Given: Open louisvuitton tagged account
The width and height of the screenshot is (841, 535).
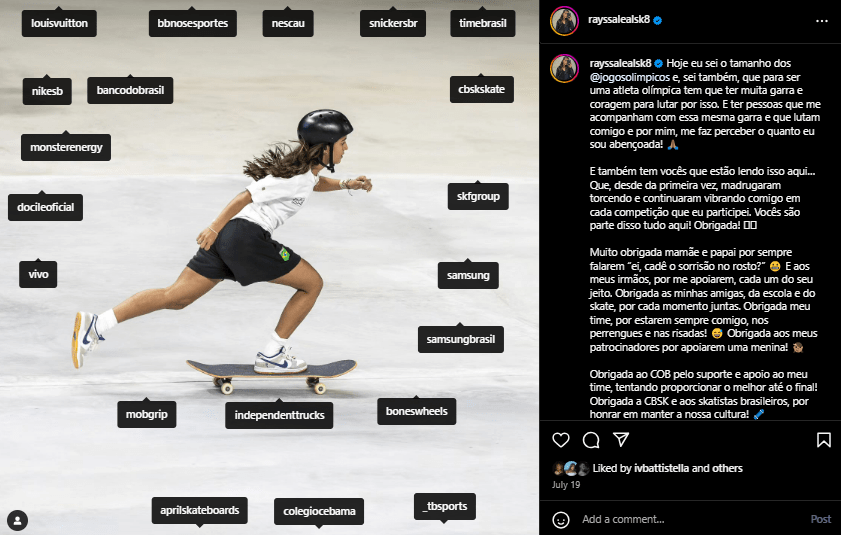Looking at the screenshot, I should point(59,23).
